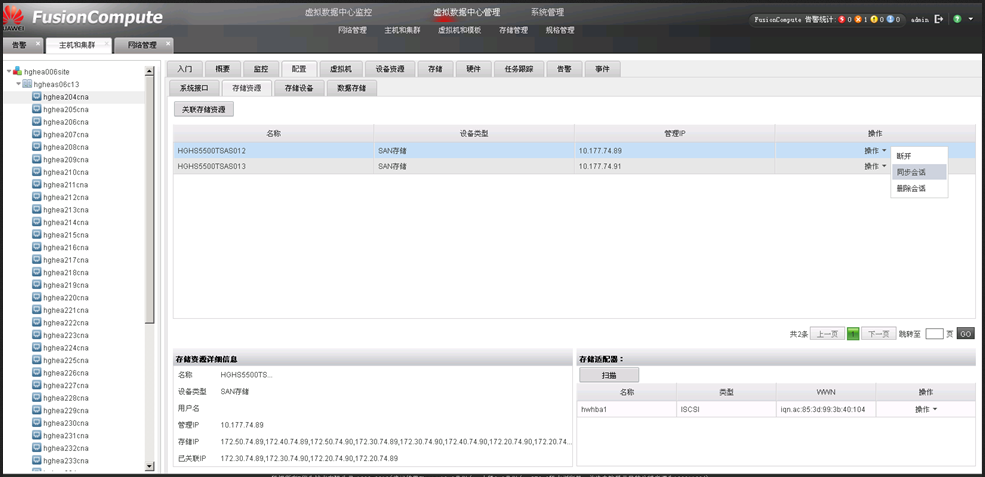Viewport: 985px width, 477px height.
Task: Click the page number input field
Action: tap(934, 334)
